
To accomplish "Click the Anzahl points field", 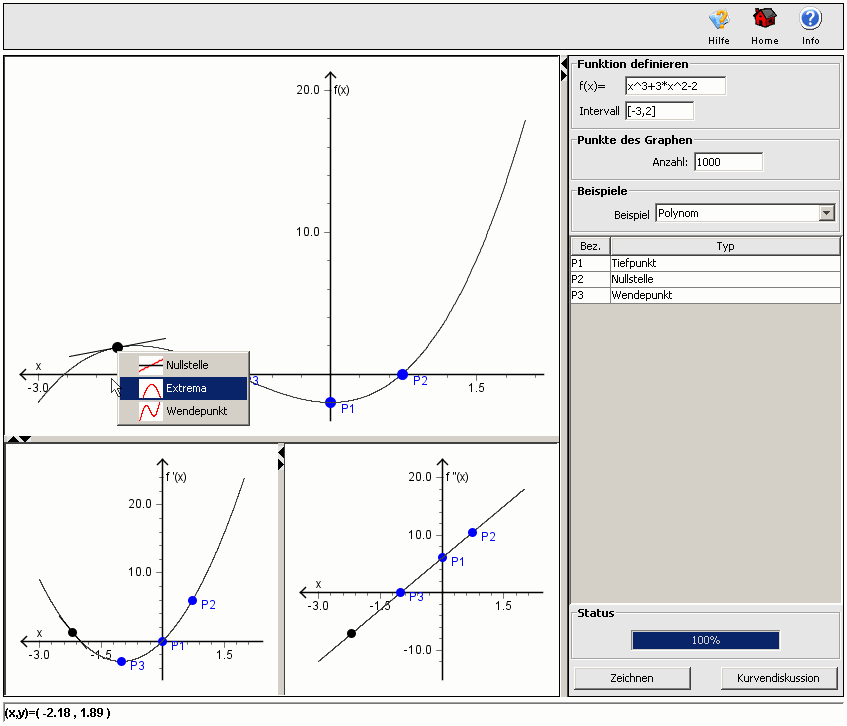I will 728,162.
